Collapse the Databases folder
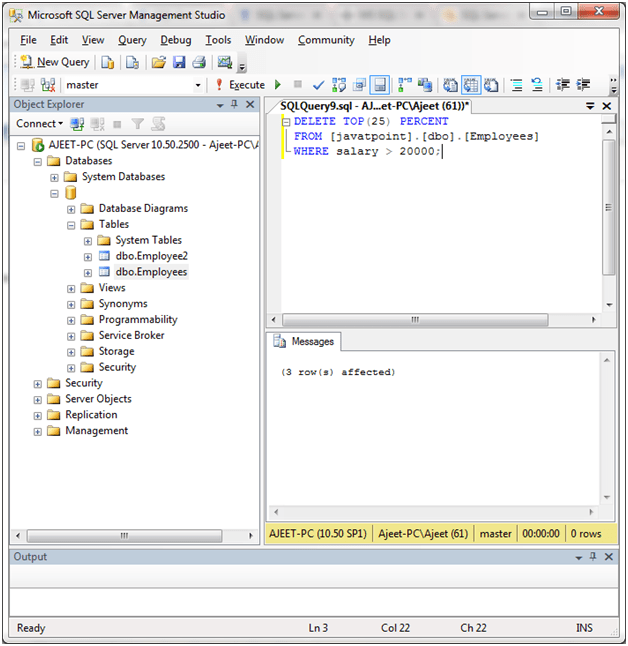The height and width of the screenshot is (646, 628). click(38, 162)
